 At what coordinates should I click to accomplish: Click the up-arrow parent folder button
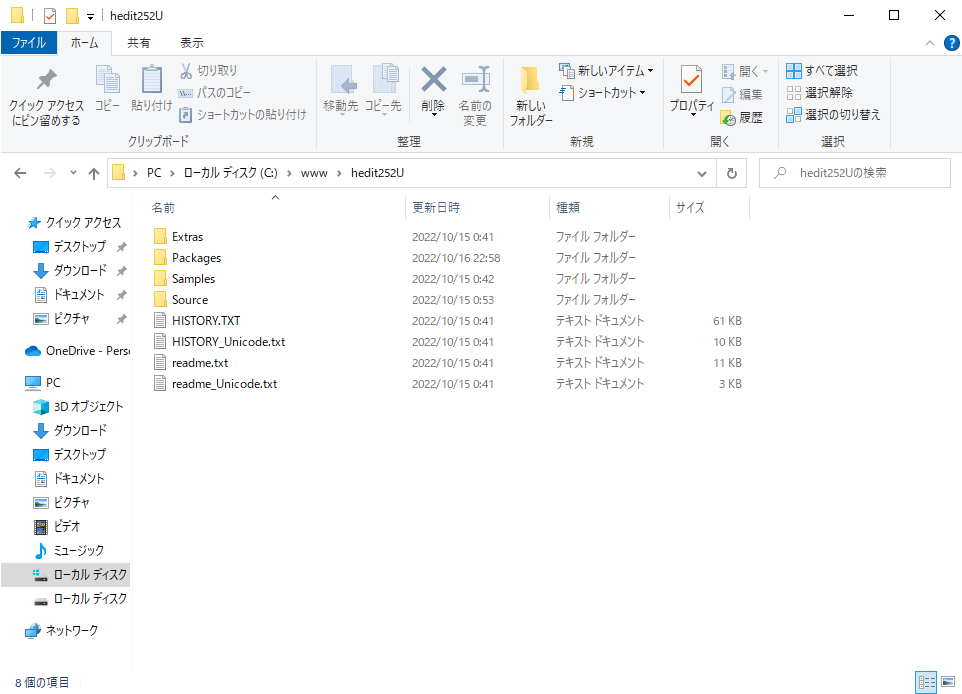(94, 173)
